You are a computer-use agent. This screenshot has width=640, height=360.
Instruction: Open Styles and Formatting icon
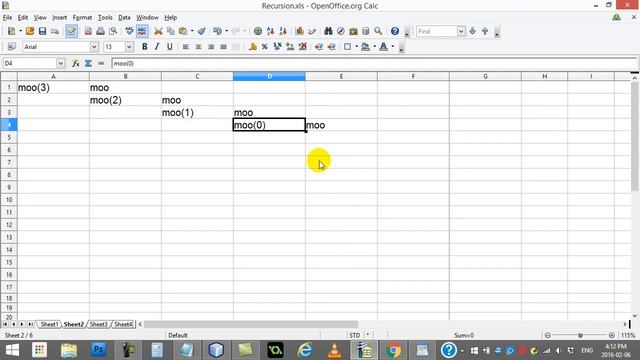(x=11, y=47)
